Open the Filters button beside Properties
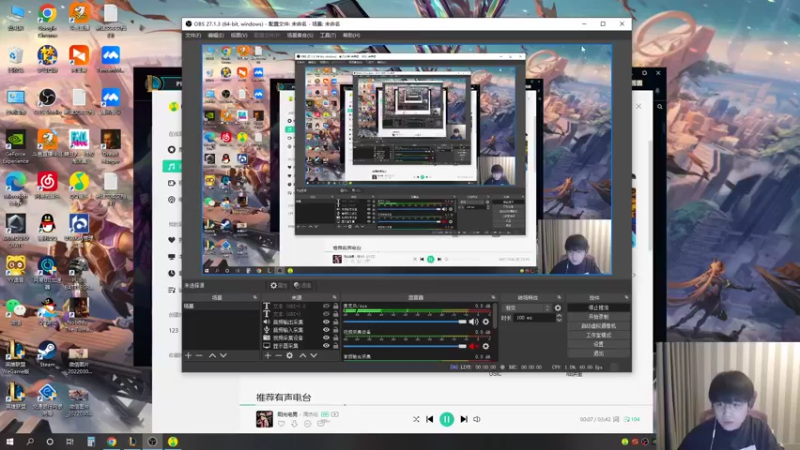The image size is (800, 450). [x=303, y=285]
